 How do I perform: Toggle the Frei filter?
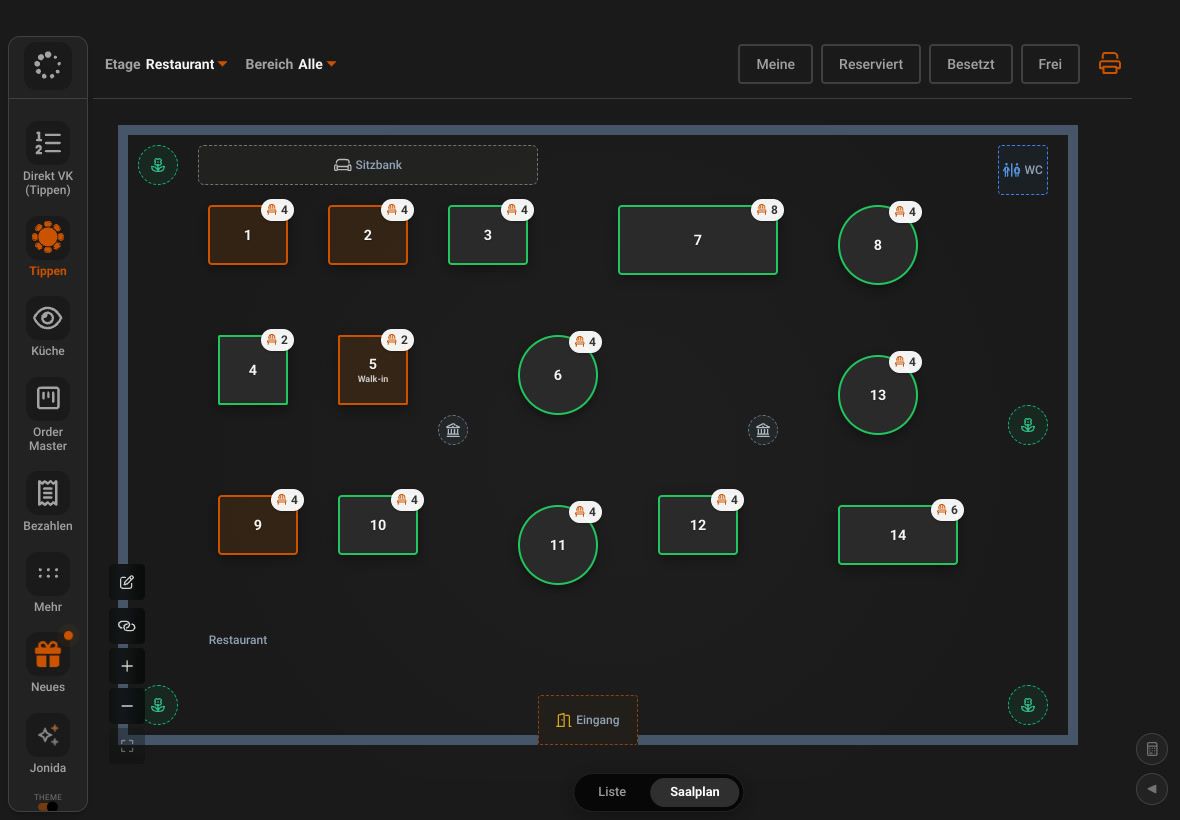click(1050, 64)
